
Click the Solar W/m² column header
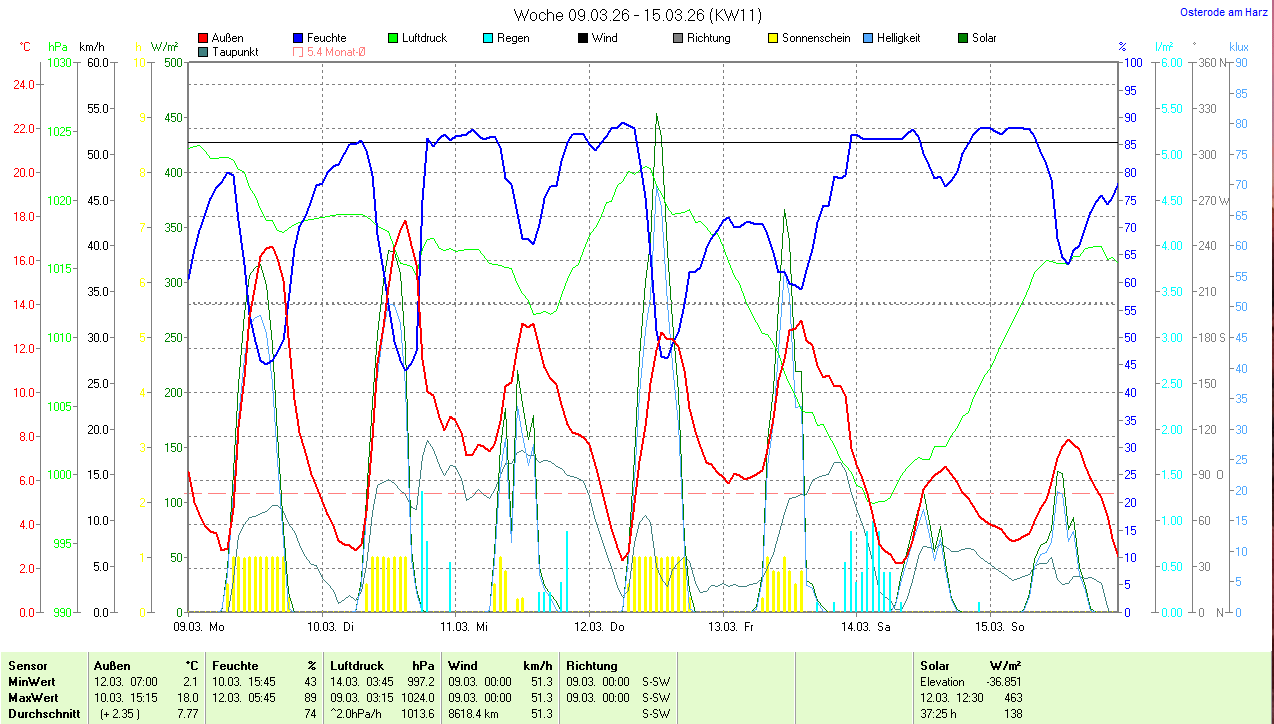point(970,666)
